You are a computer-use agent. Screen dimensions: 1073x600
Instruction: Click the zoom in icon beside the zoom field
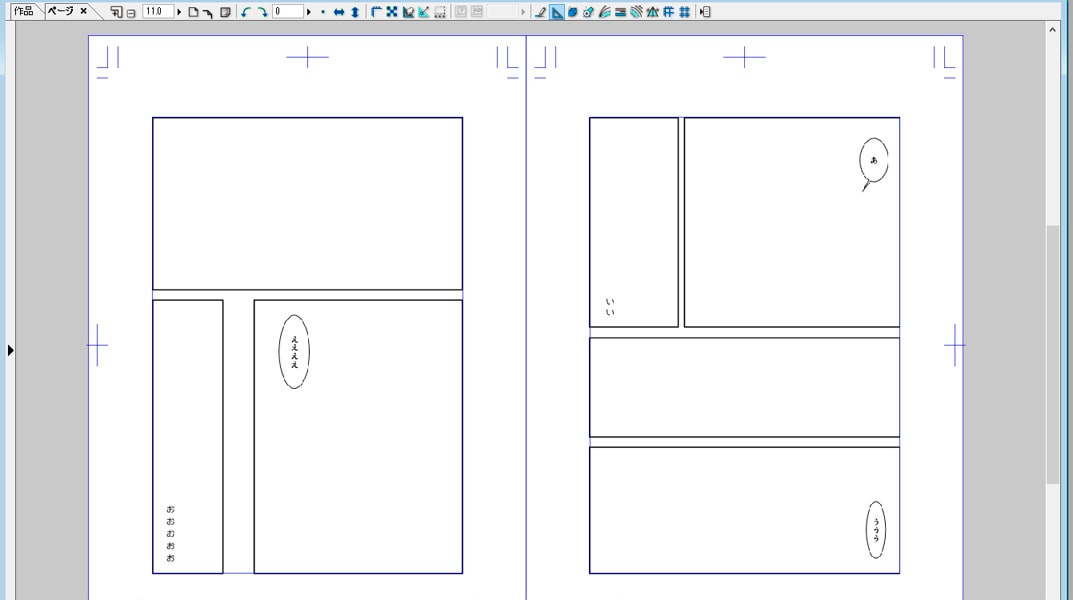point(116,12)
